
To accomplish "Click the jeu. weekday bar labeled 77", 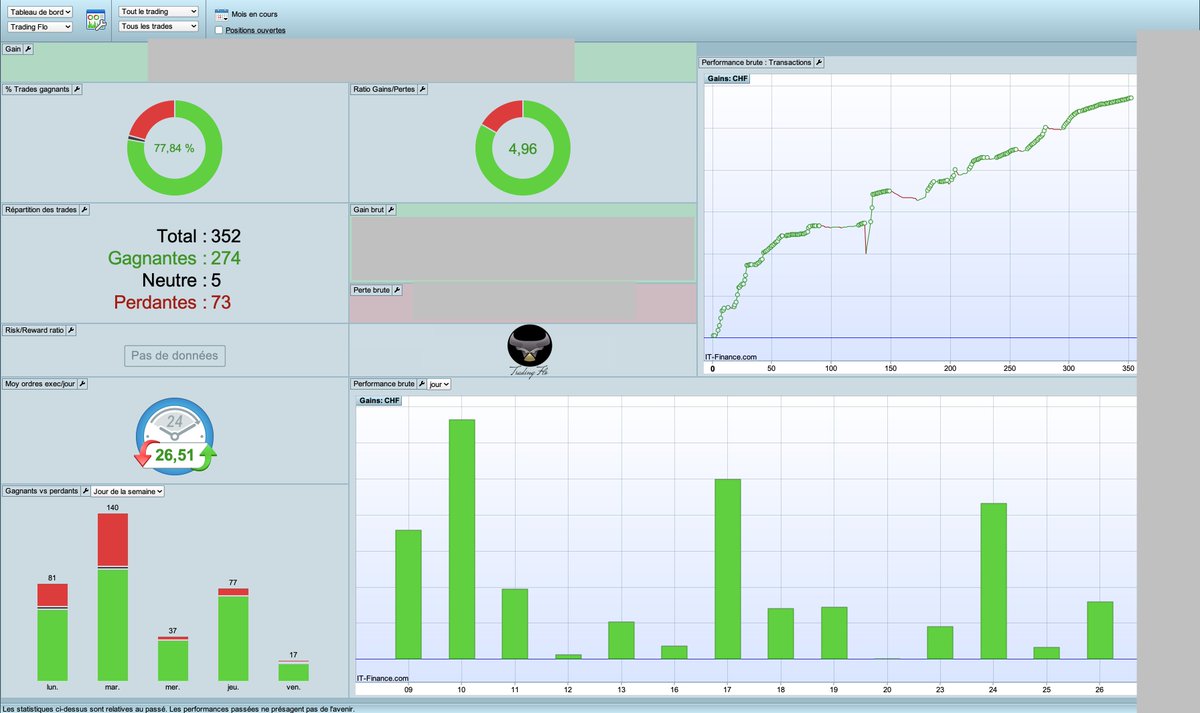I will pos(233,634).
